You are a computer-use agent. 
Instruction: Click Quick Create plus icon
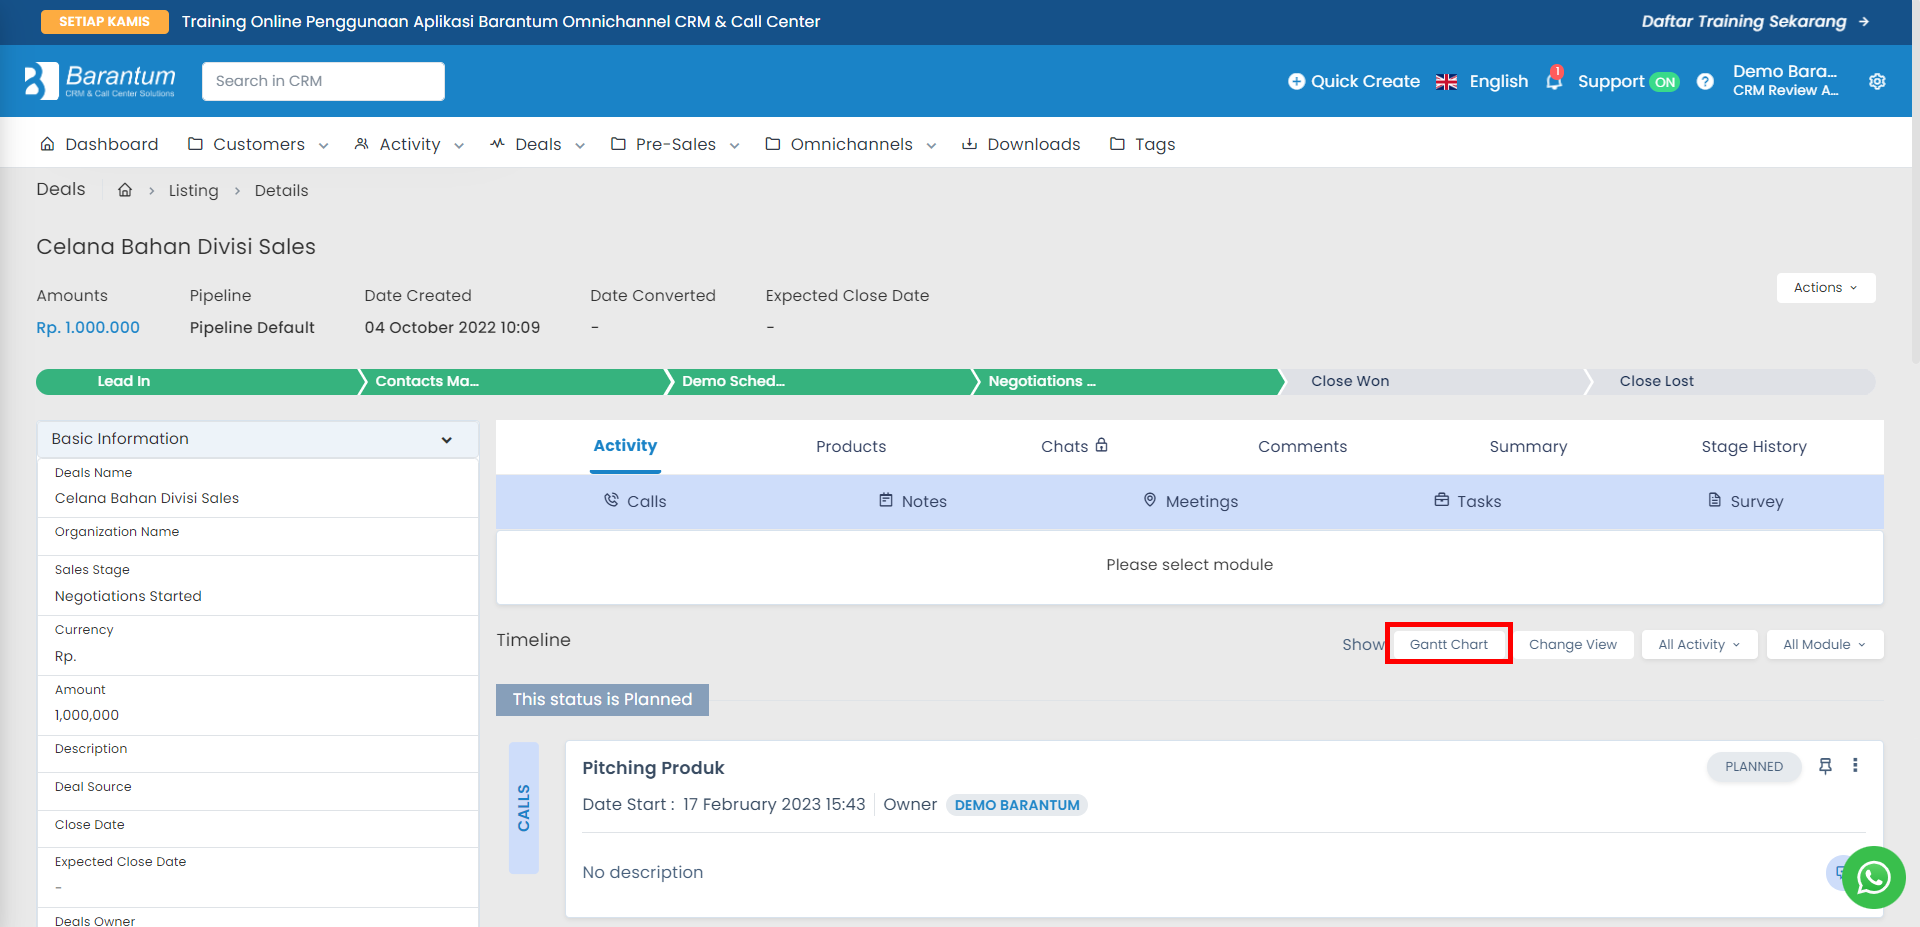tap(1296, 81)
